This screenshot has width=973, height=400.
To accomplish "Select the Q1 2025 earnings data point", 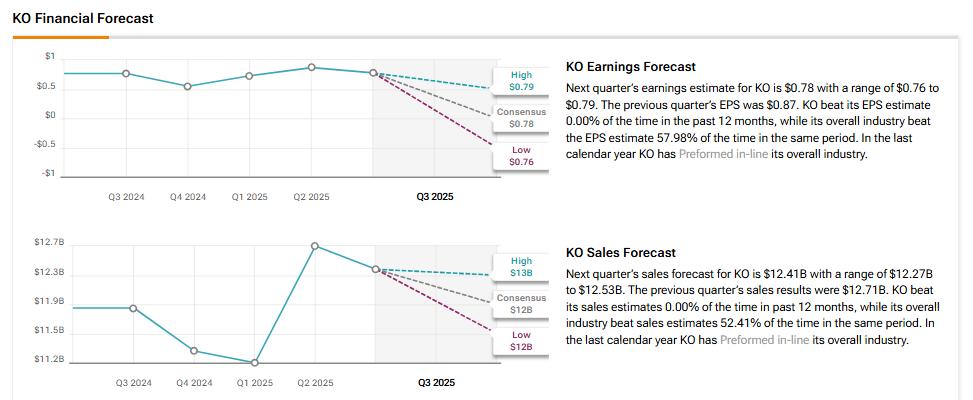I will pyautogui.click(x=250, y=75).
